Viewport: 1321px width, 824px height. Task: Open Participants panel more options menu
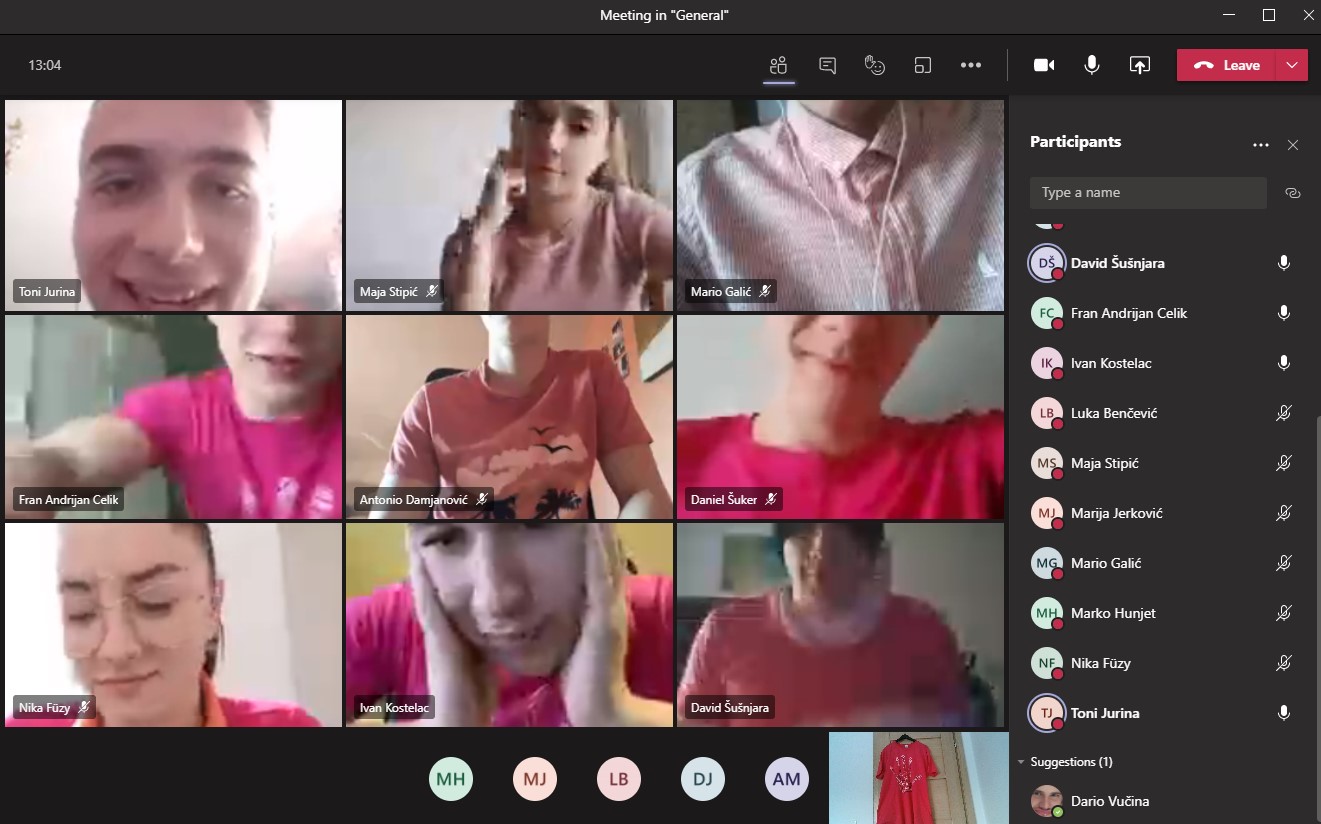[1260, 145]
